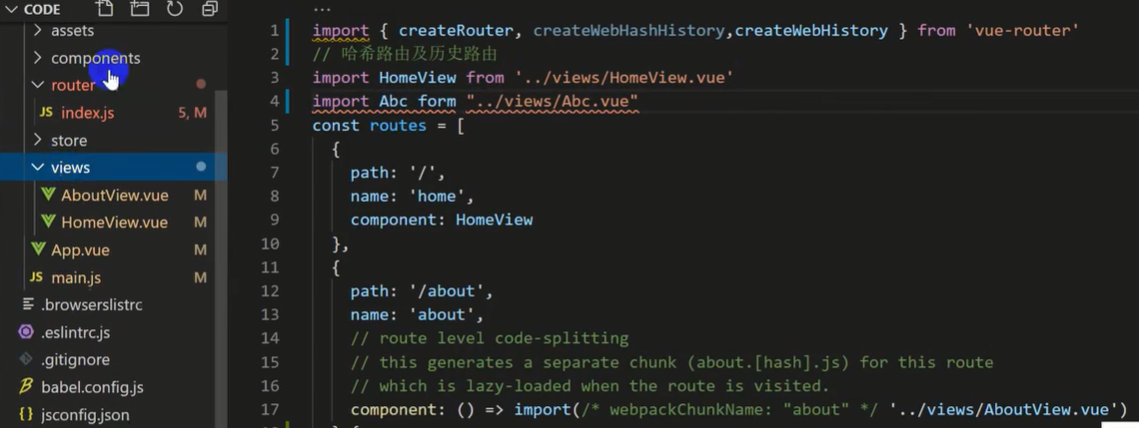Select the store folder name

[69, 140]
